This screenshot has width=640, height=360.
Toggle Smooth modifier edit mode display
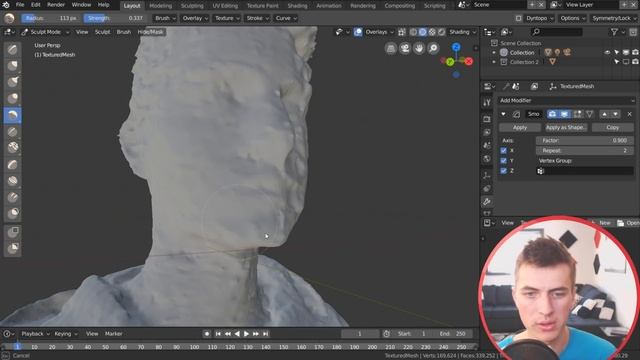click(577, 114)
